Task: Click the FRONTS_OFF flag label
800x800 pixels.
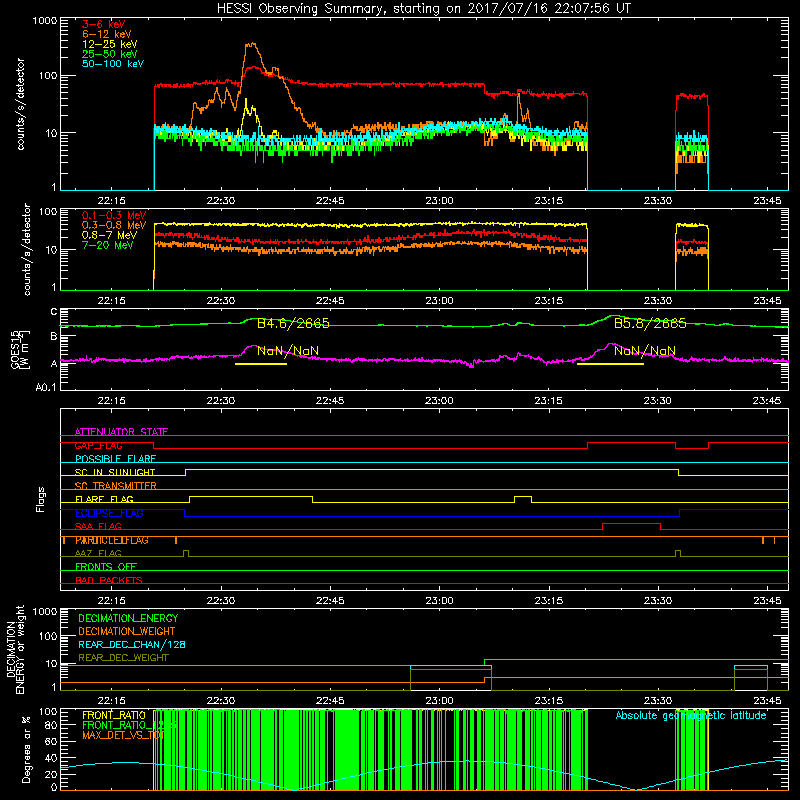Action: [106, 567]
